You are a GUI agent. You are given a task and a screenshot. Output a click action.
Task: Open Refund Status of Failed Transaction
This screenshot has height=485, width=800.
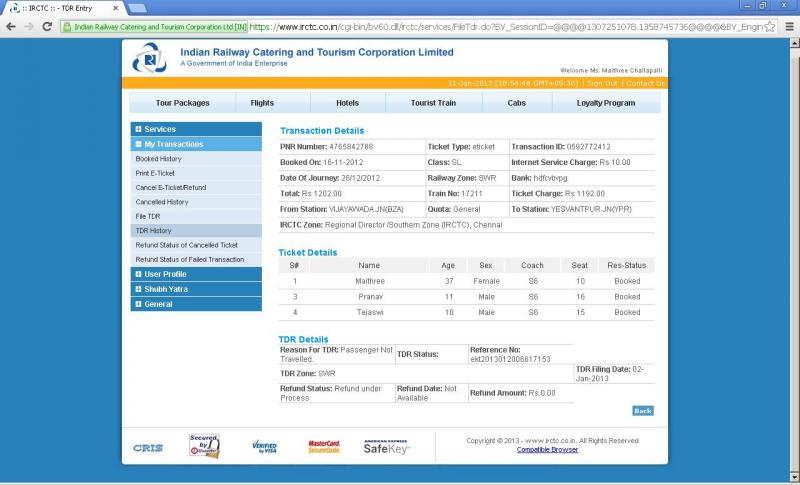click(196, 260)
